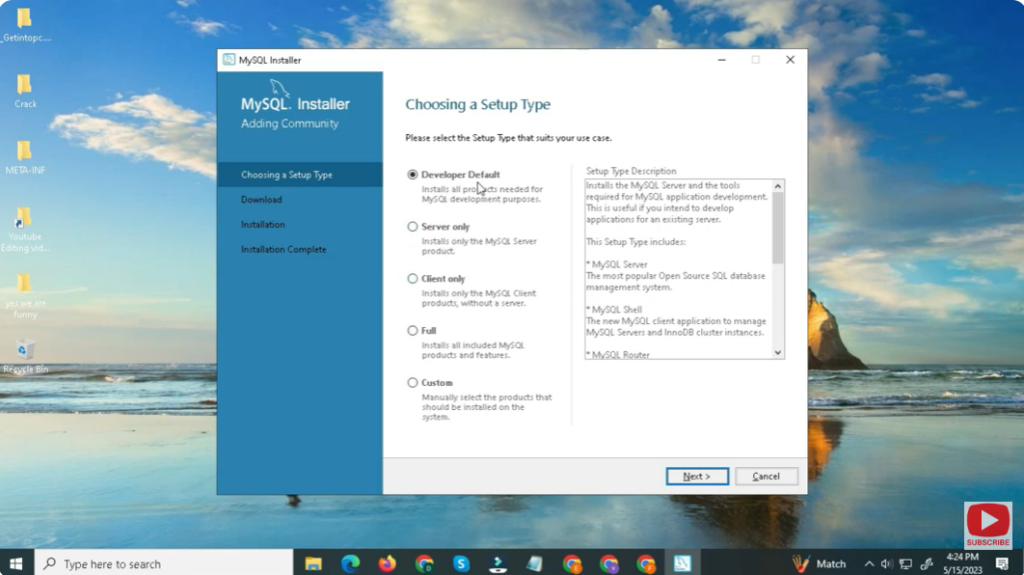Viewport: 1024px width, 575px height.
Task: Select the Getintopc folder on desktop
Action: click(x=25, y=25)
